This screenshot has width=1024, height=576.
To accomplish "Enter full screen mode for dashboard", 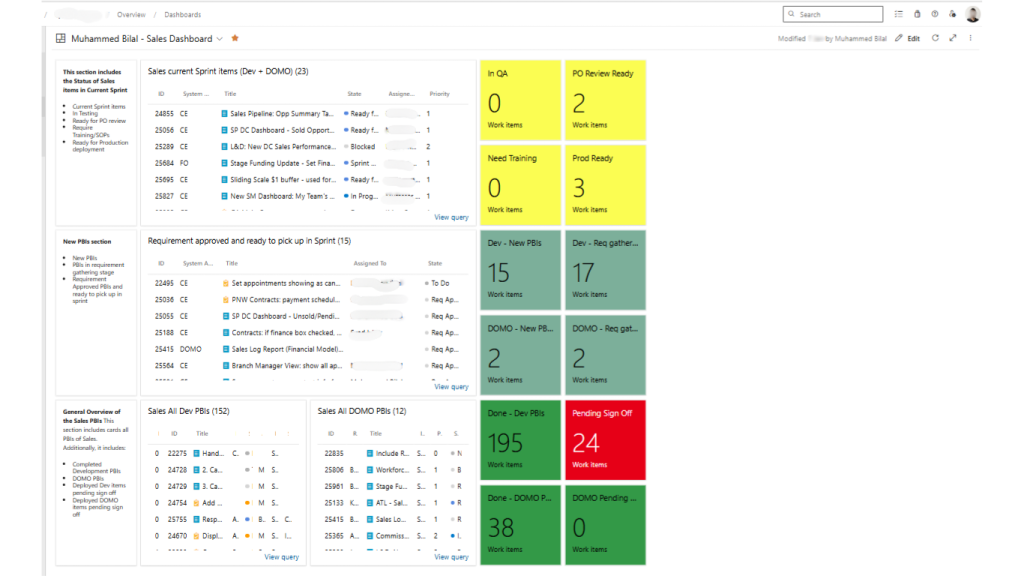I will pos(953,38).
